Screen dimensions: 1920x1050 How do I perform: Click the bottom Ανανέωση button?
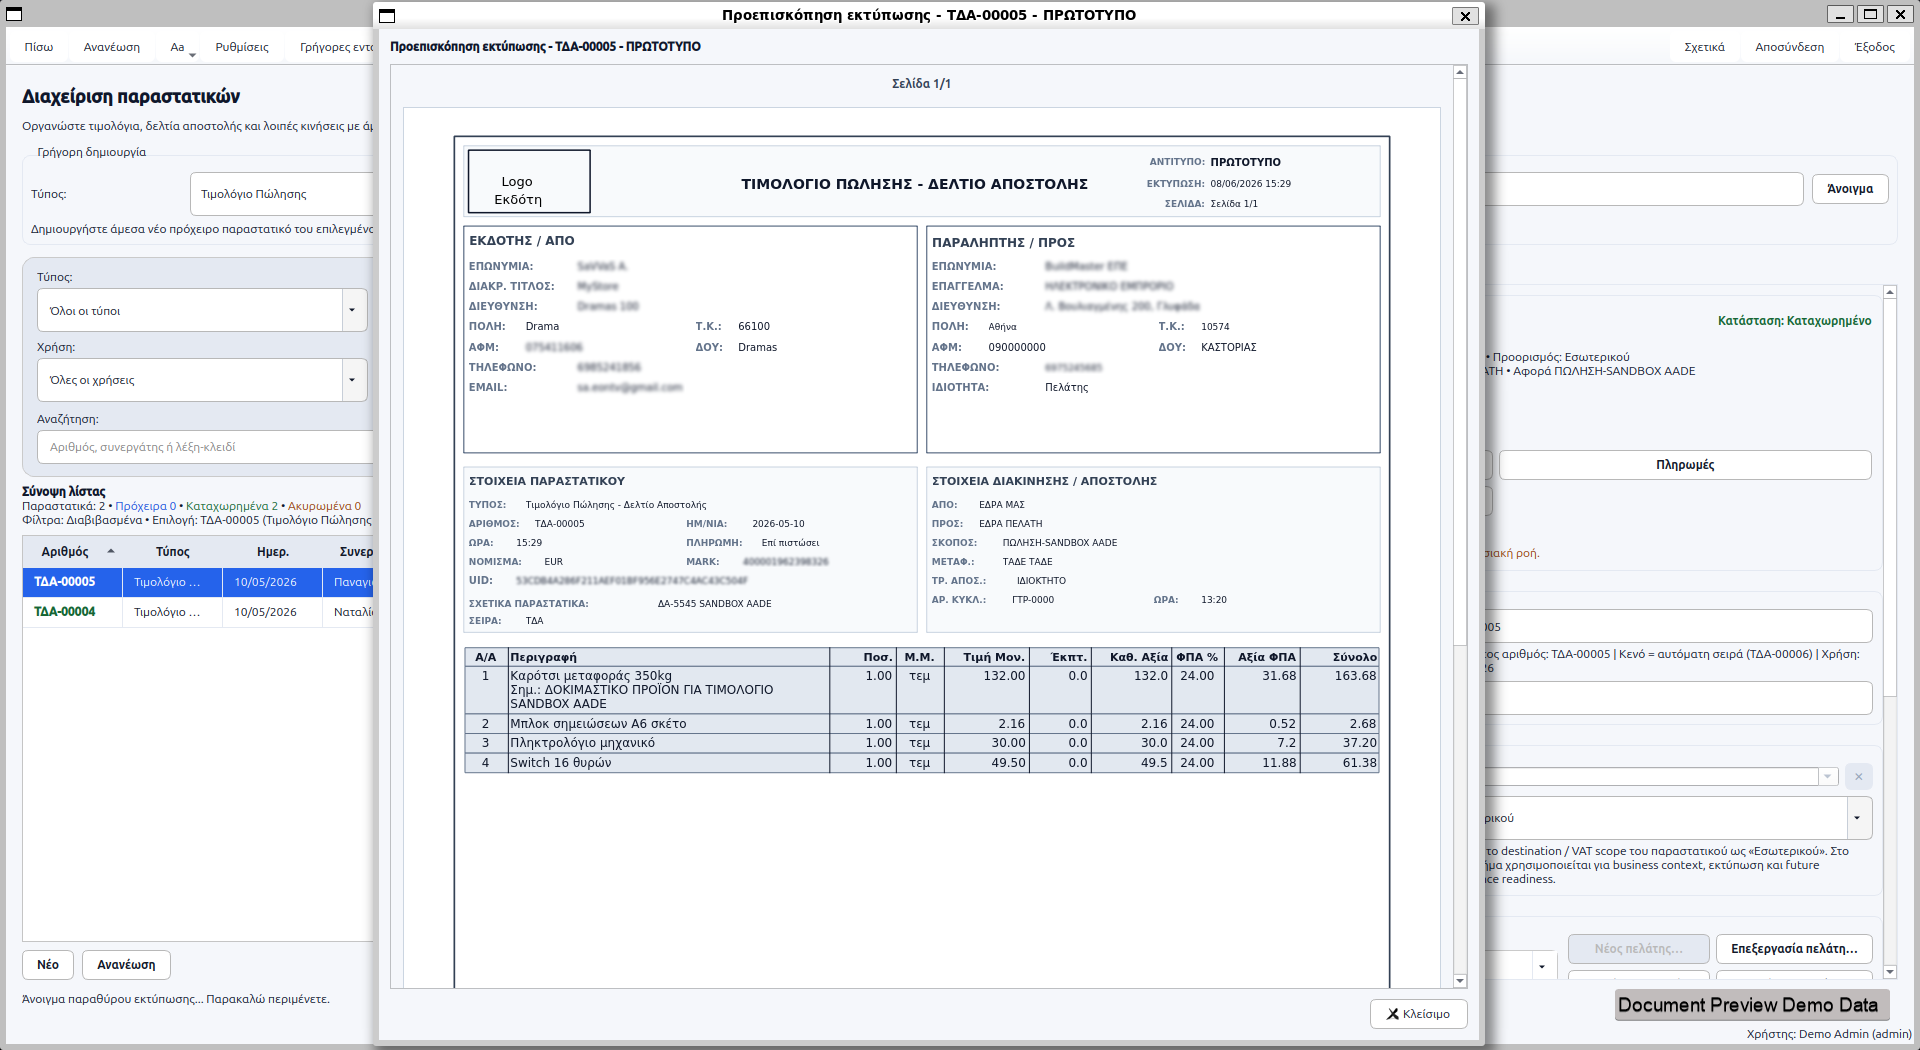126,965
